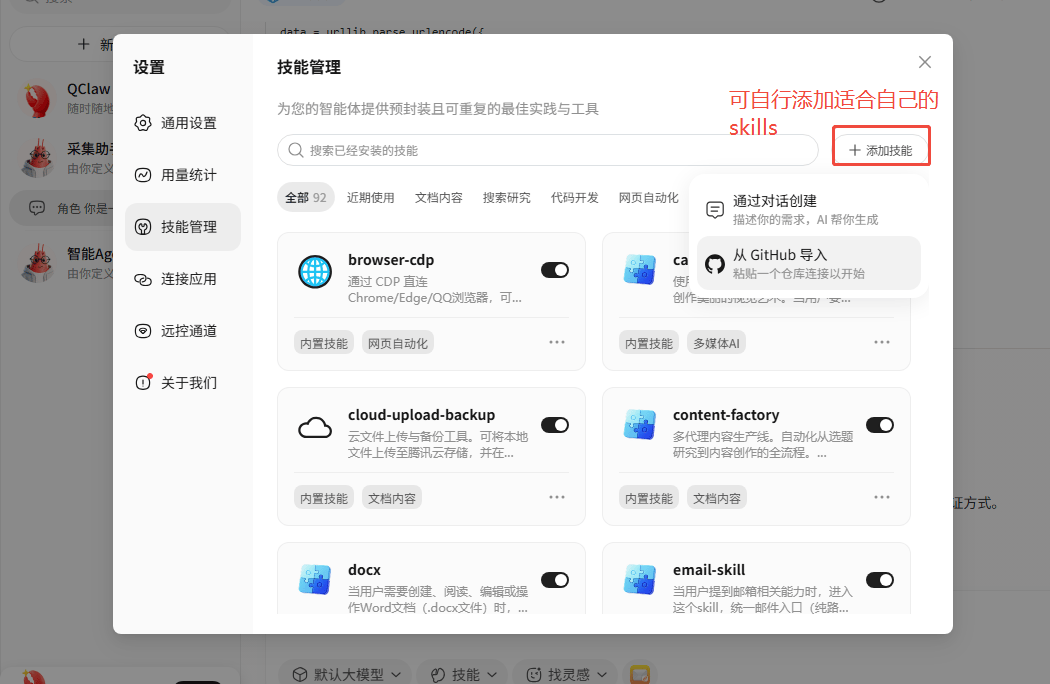Toggle the email-skill switch
Viewport: 1050px width, 684px height.
879,579
